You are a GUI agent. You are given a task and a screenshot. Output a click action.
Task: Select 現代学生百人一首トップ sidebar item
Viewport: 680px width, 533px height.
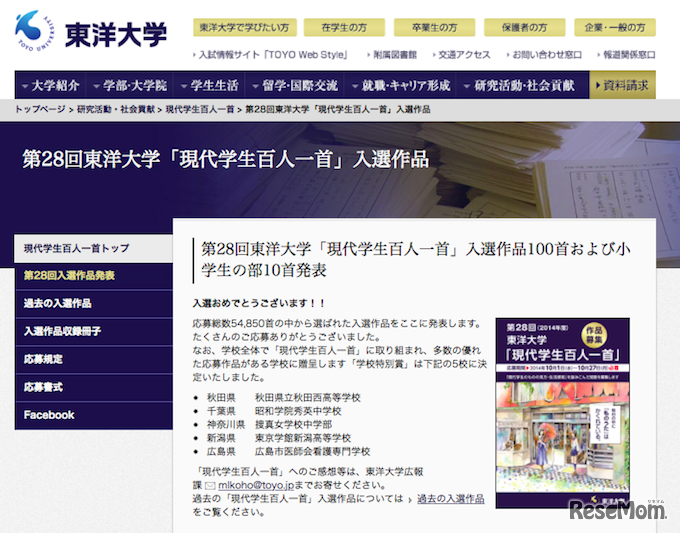94,249
